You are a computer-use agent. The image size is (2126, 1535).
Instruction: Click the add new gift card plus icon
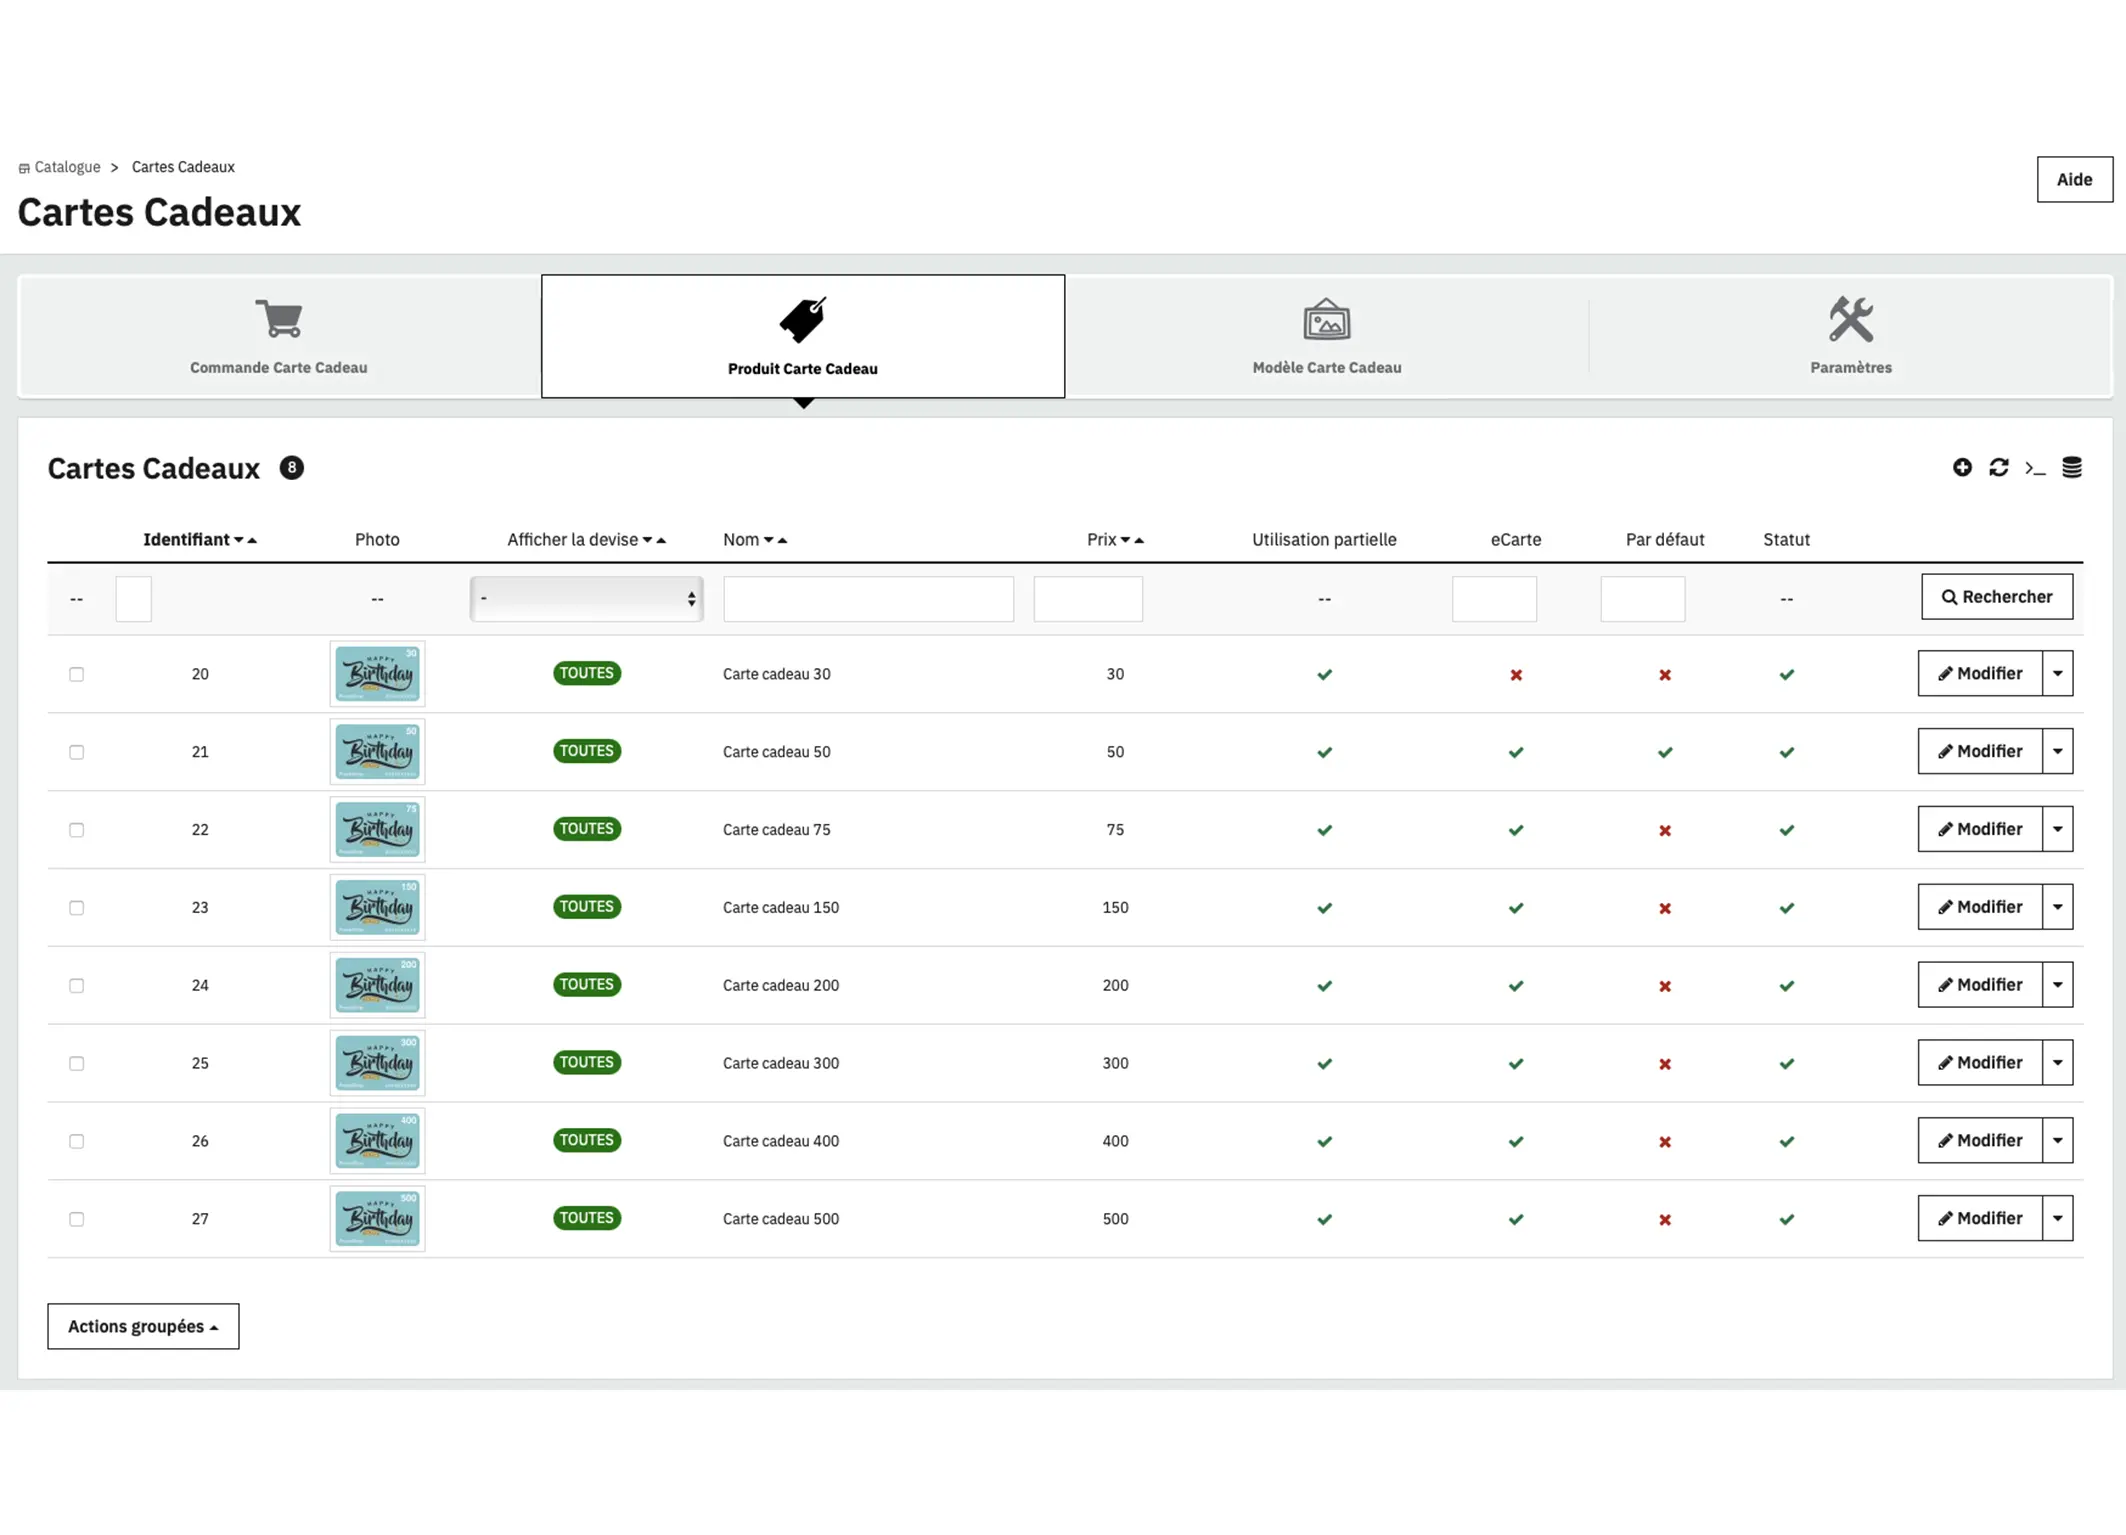click(x=1962, y=467)
